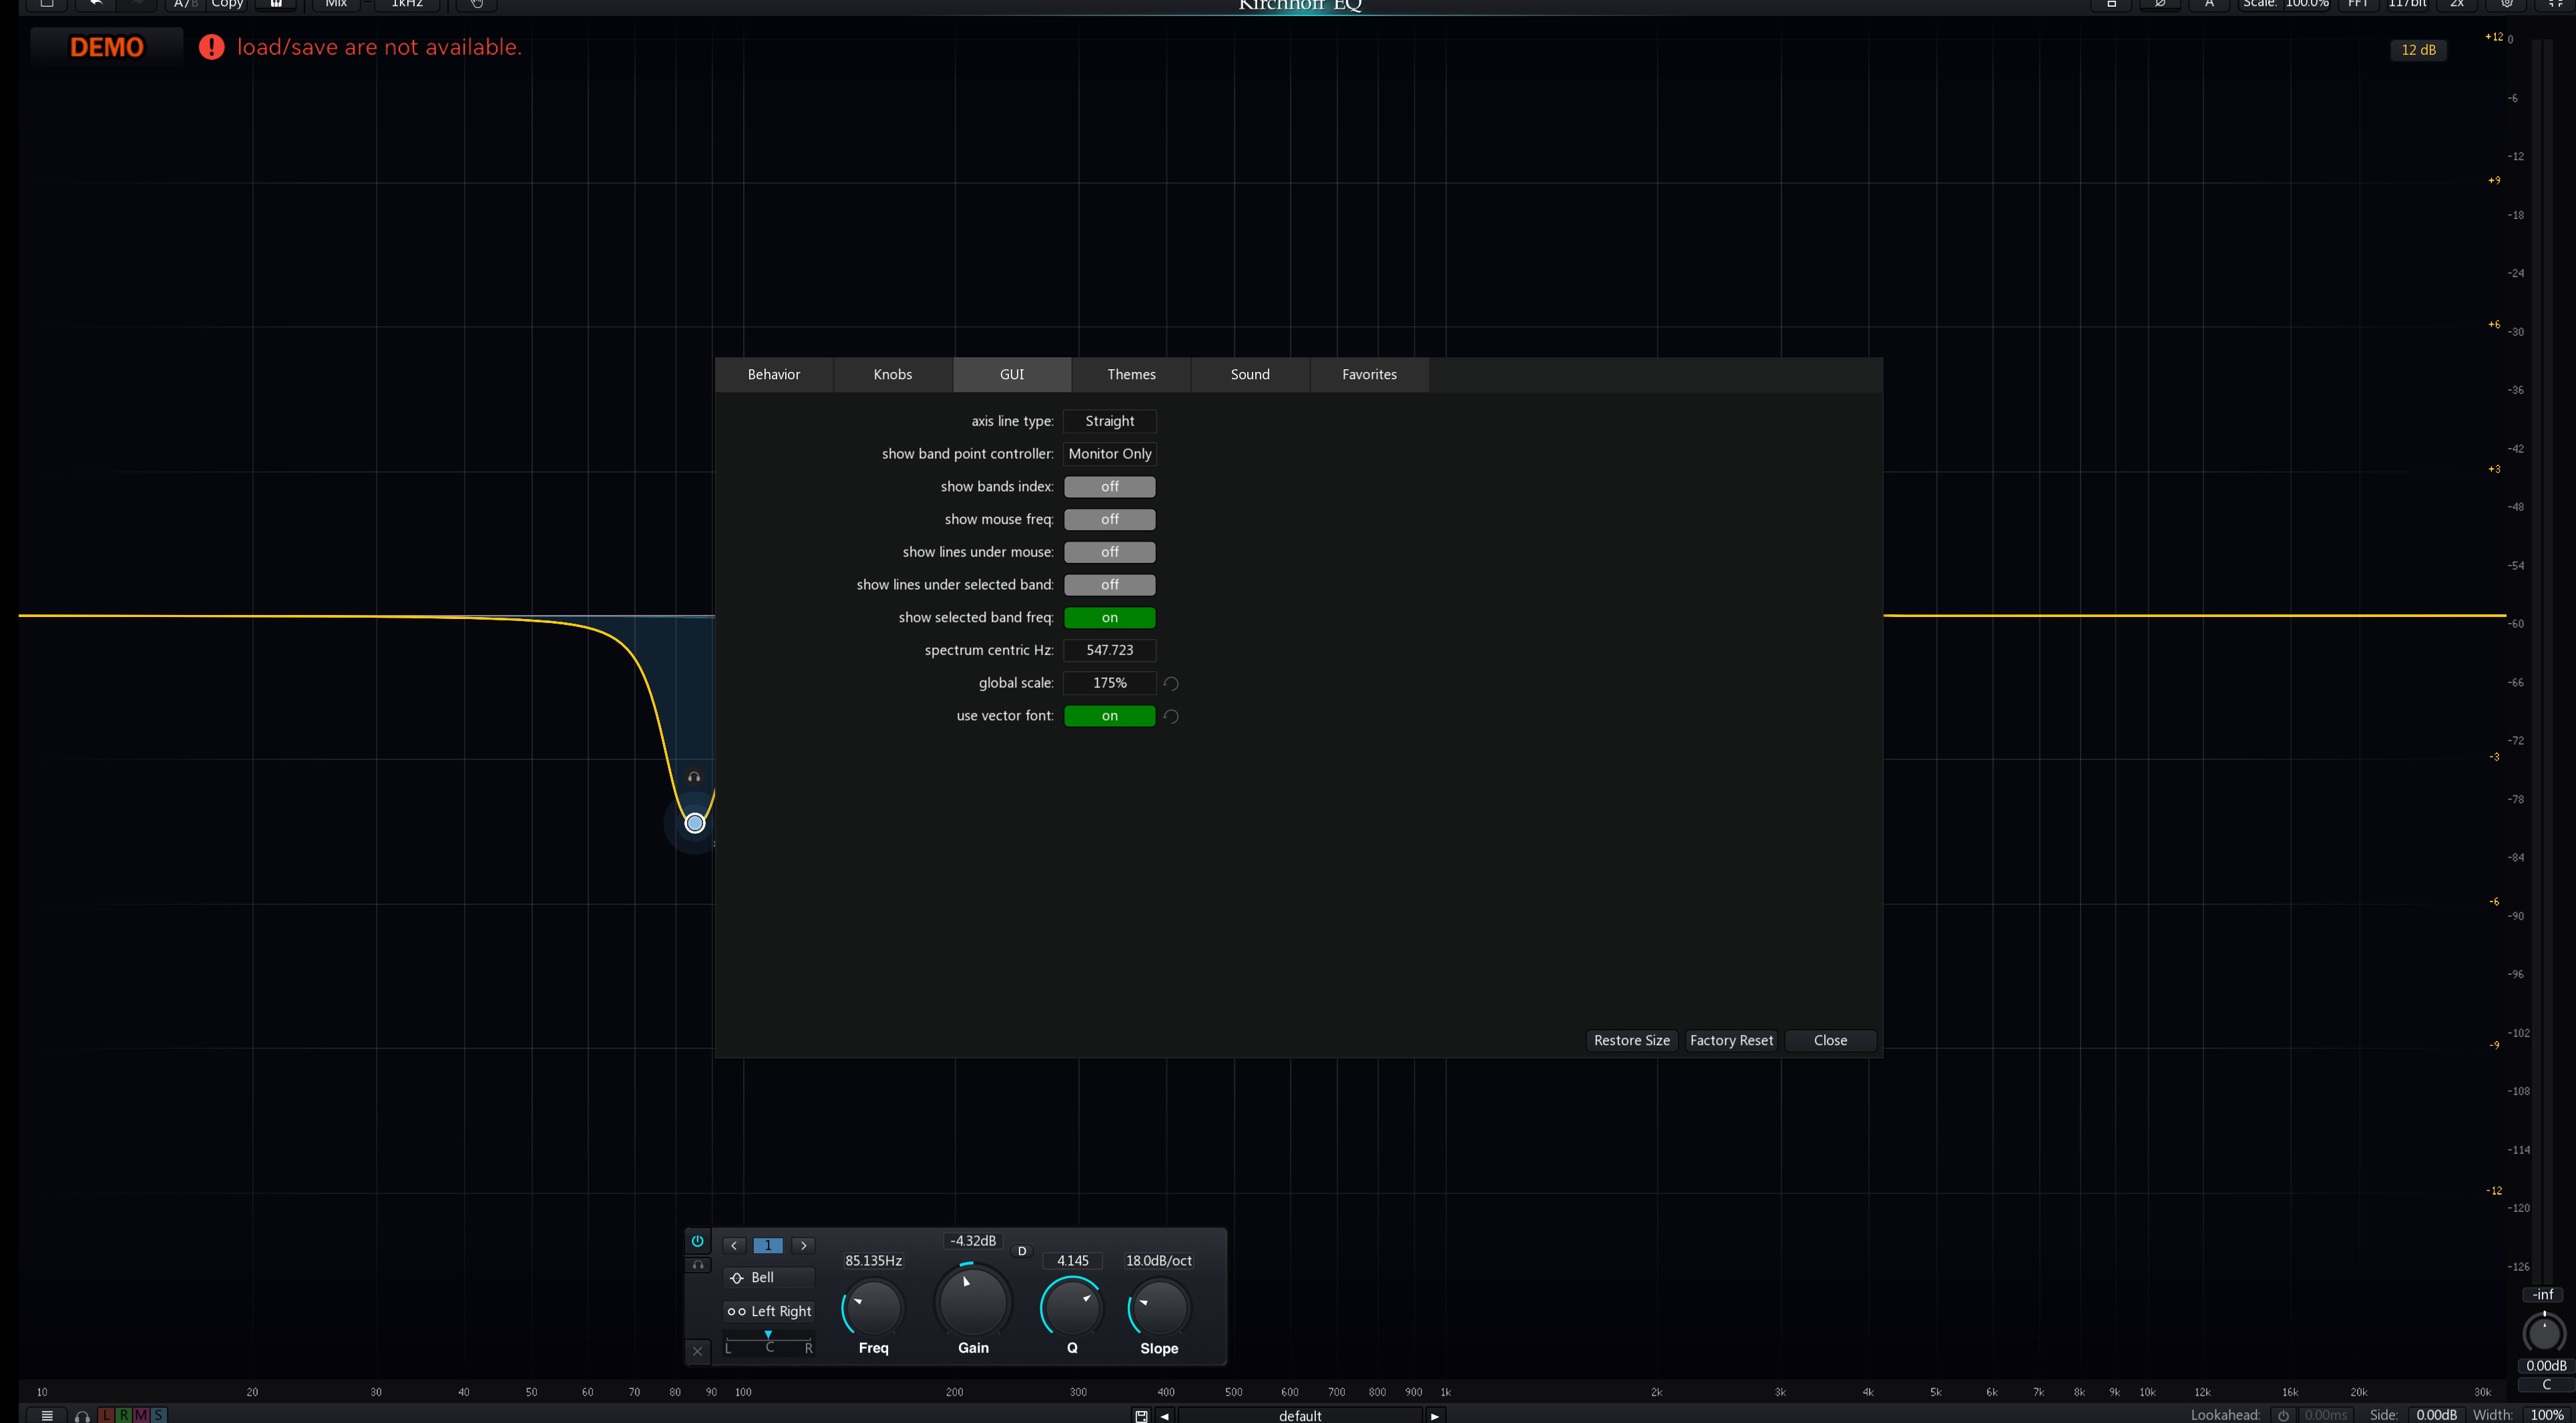Toggle show bands index off switch
The height and width of the screenshot is (1423, 2576).
click(x=1109, y=486)
